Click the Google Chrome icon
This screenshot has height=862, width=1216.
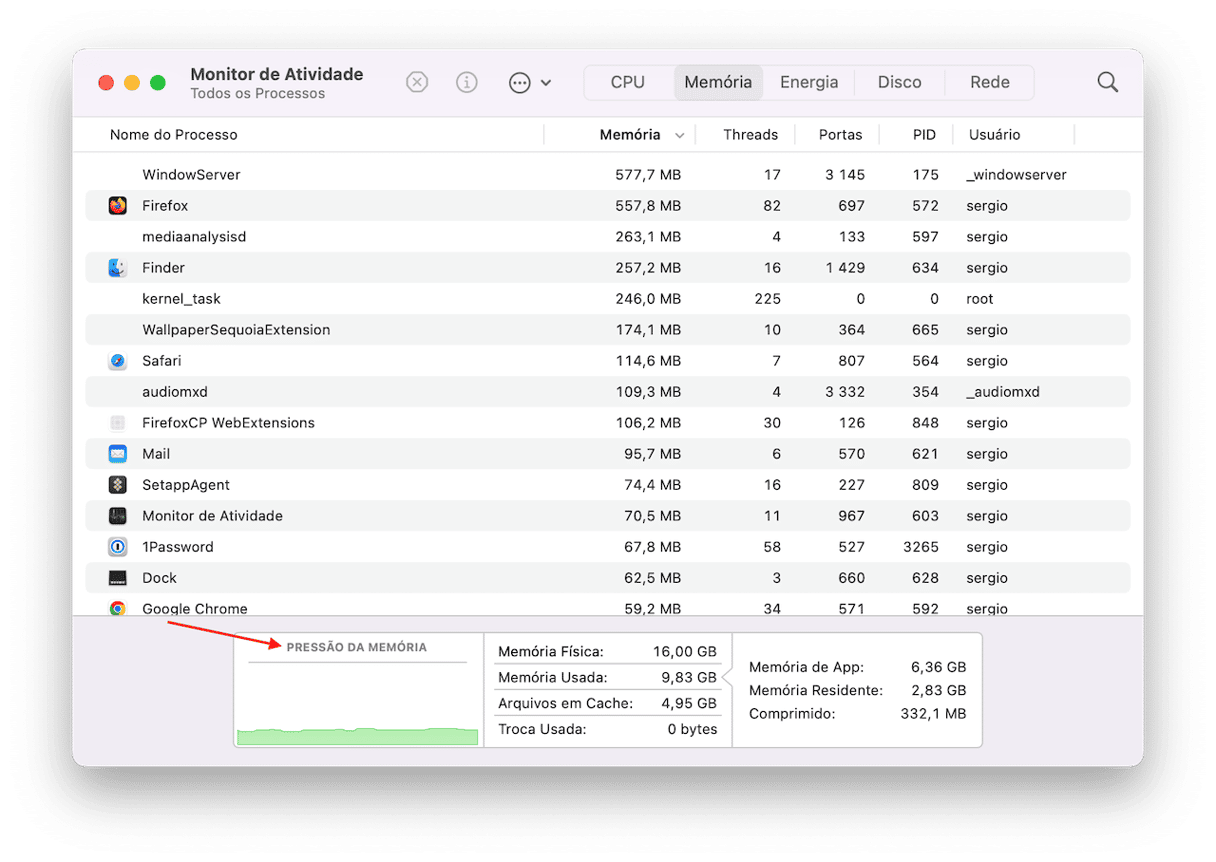click(x=118, y=608)
